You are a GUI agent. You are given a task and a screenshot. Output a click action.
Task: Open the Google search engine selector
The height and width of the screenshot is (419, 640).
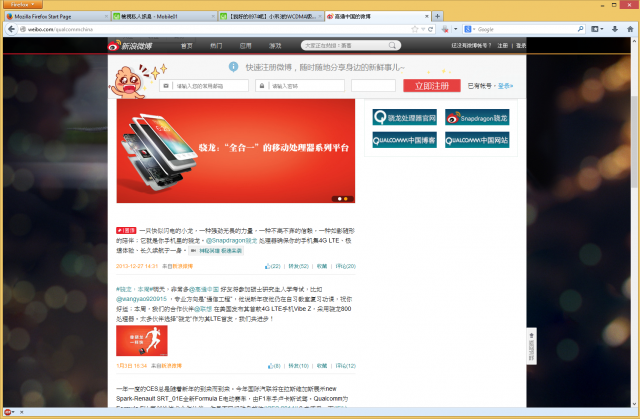pos(469,29)
